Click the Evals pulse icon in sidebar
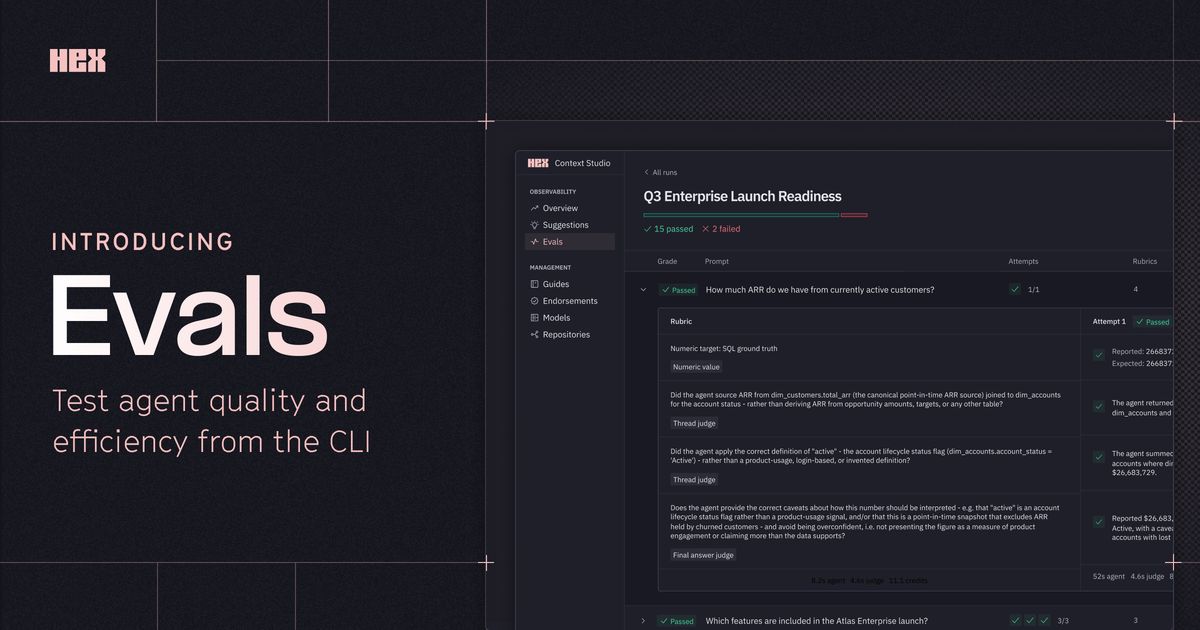The height and width of the screenshot is (630, 1200). (535, 242)
